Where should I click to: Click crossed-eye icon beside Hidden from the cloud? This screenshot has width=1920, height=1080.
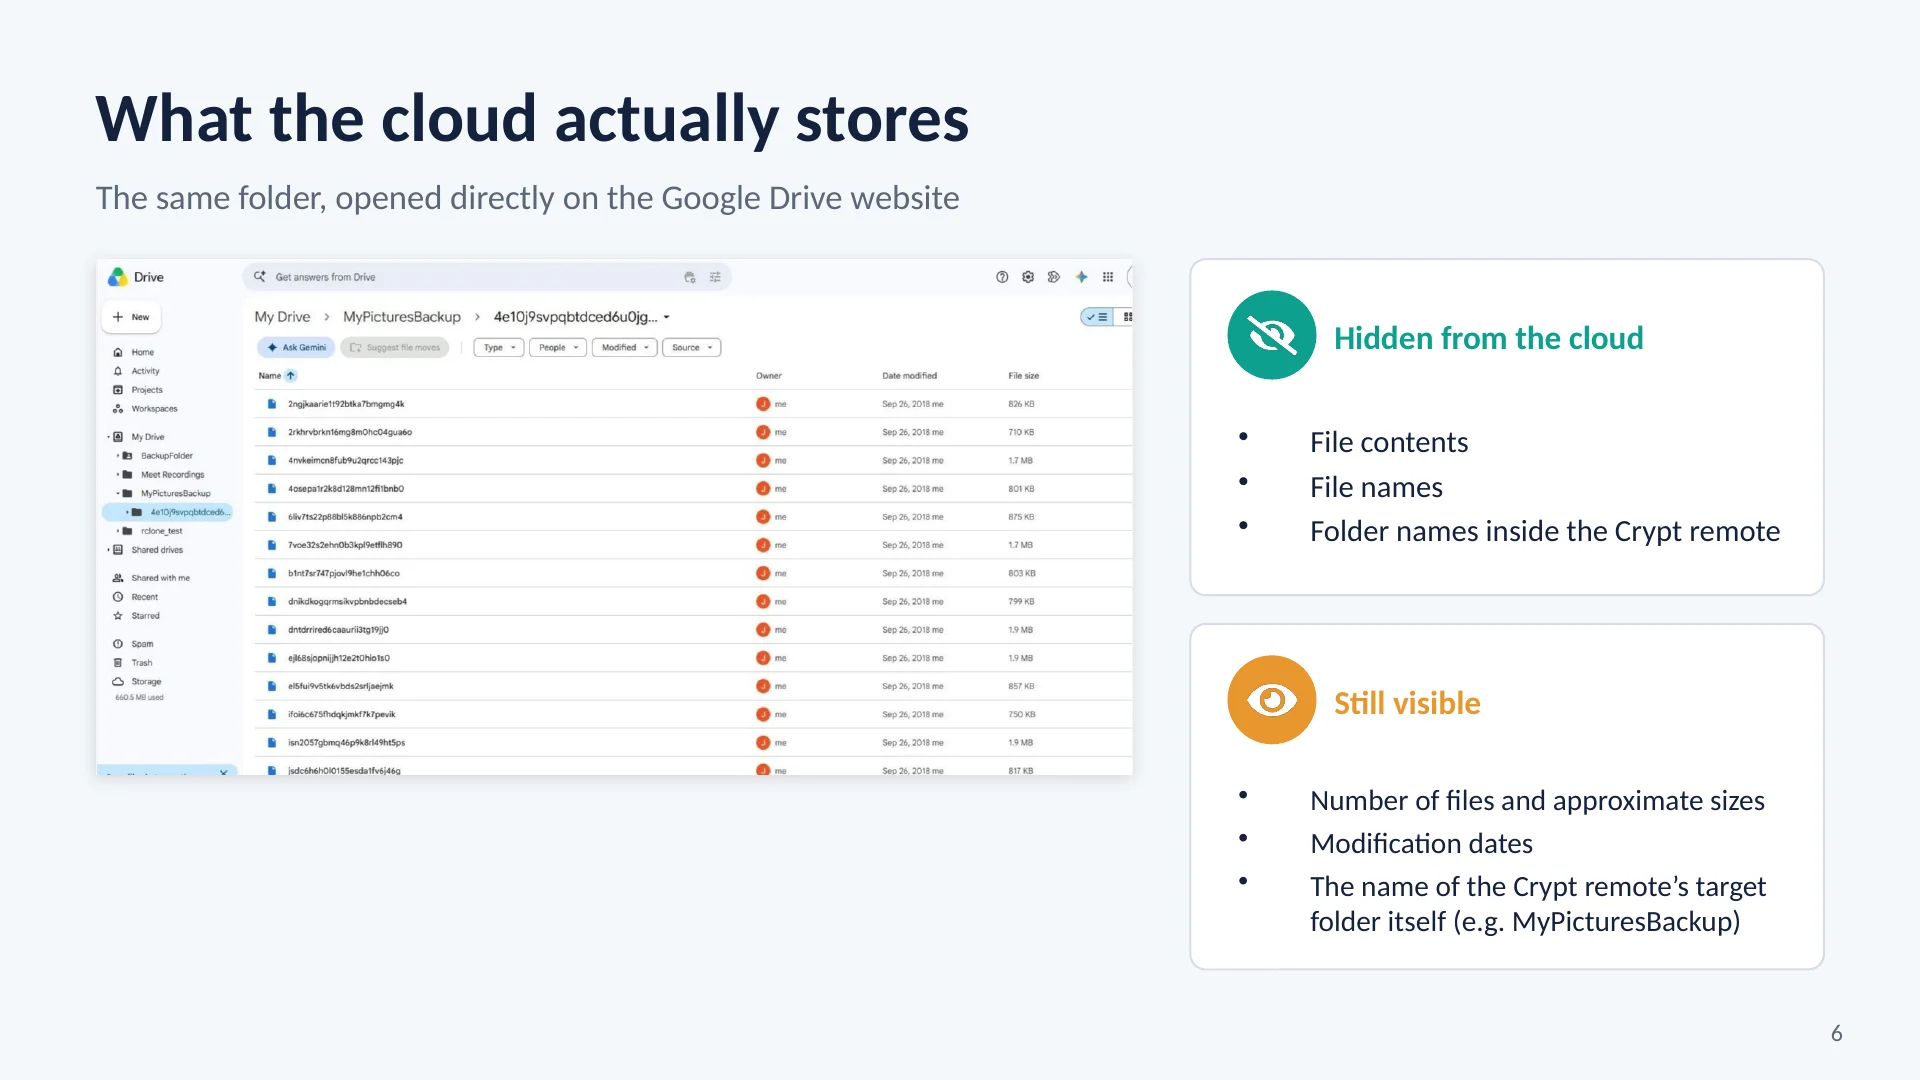pos(1272,335)
